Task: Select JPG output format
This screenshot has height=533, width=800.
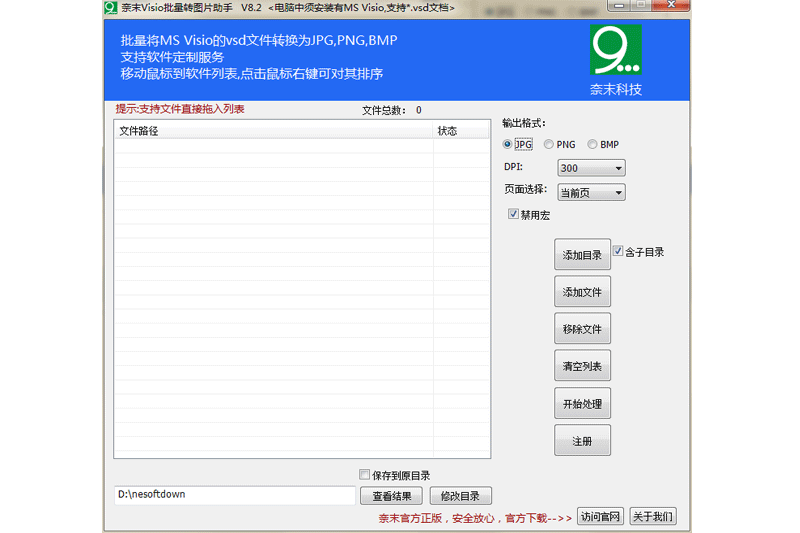Action: [508, 144]
